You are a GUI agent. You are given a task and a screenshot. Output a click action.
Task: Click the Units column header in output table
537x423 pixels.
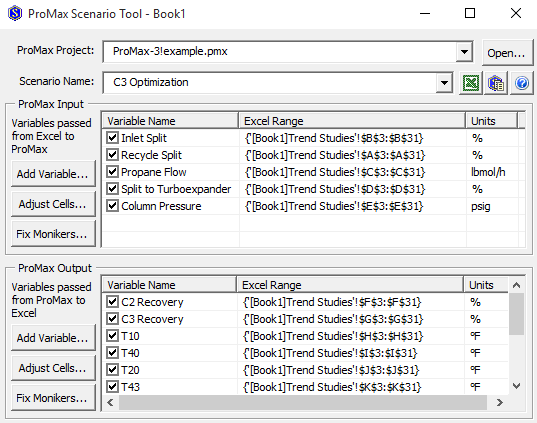(x=486, y=285)
